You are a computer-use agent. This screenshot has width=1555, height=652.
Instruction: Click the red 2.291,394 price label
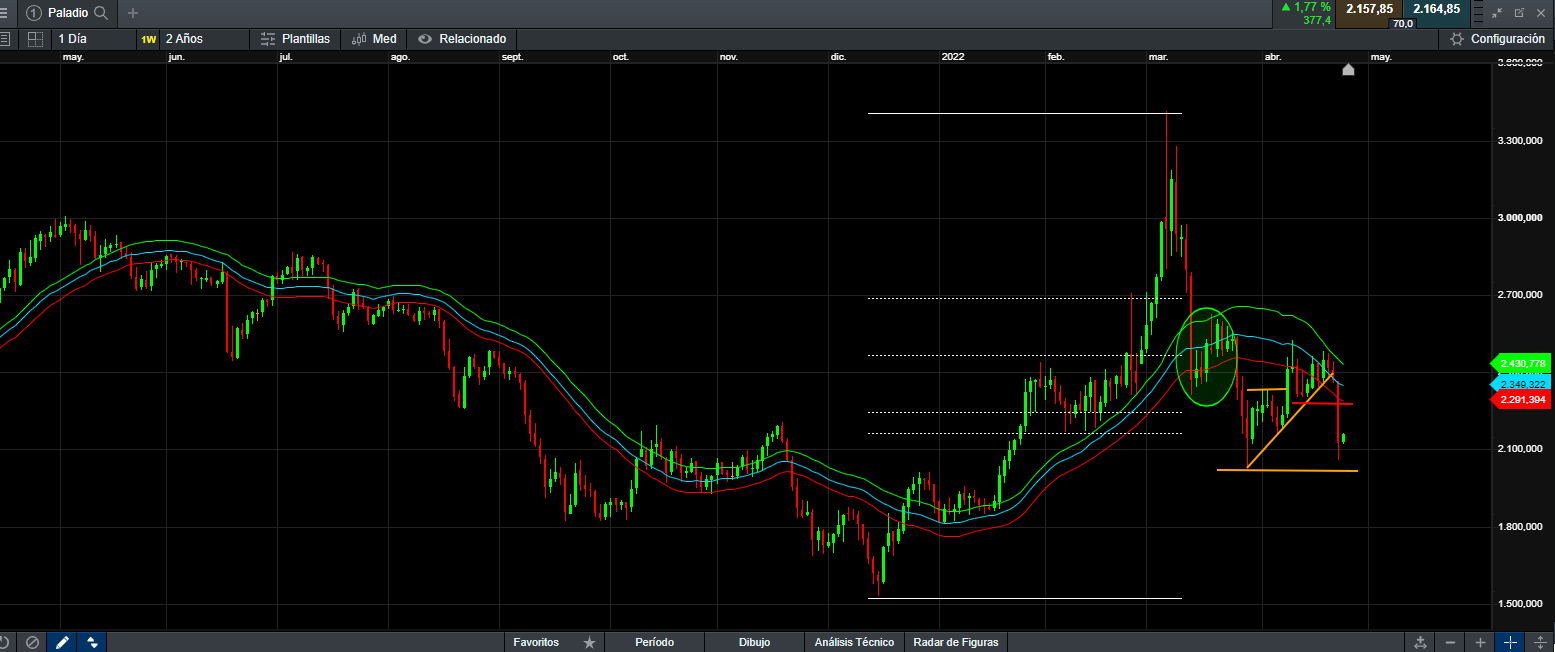(1519, 400)
